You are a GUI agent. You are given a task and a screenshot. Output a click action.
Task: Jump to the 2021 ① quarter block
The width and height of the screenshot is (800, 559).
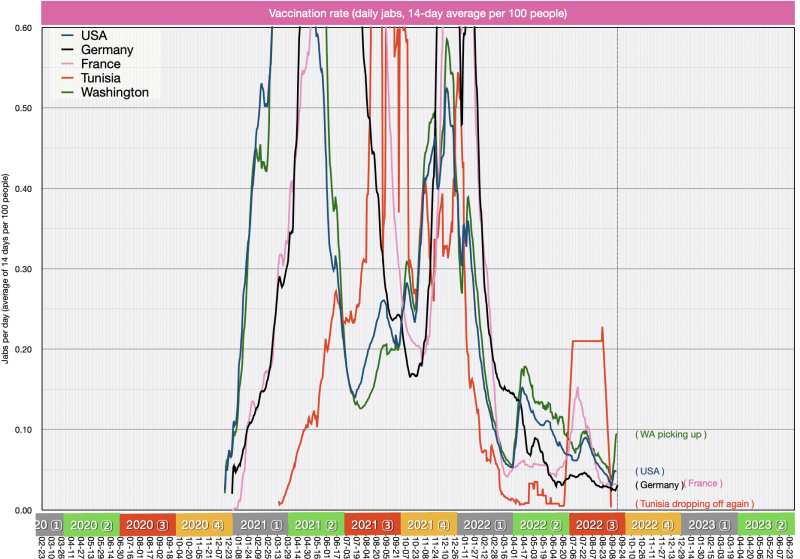(260, 524)
